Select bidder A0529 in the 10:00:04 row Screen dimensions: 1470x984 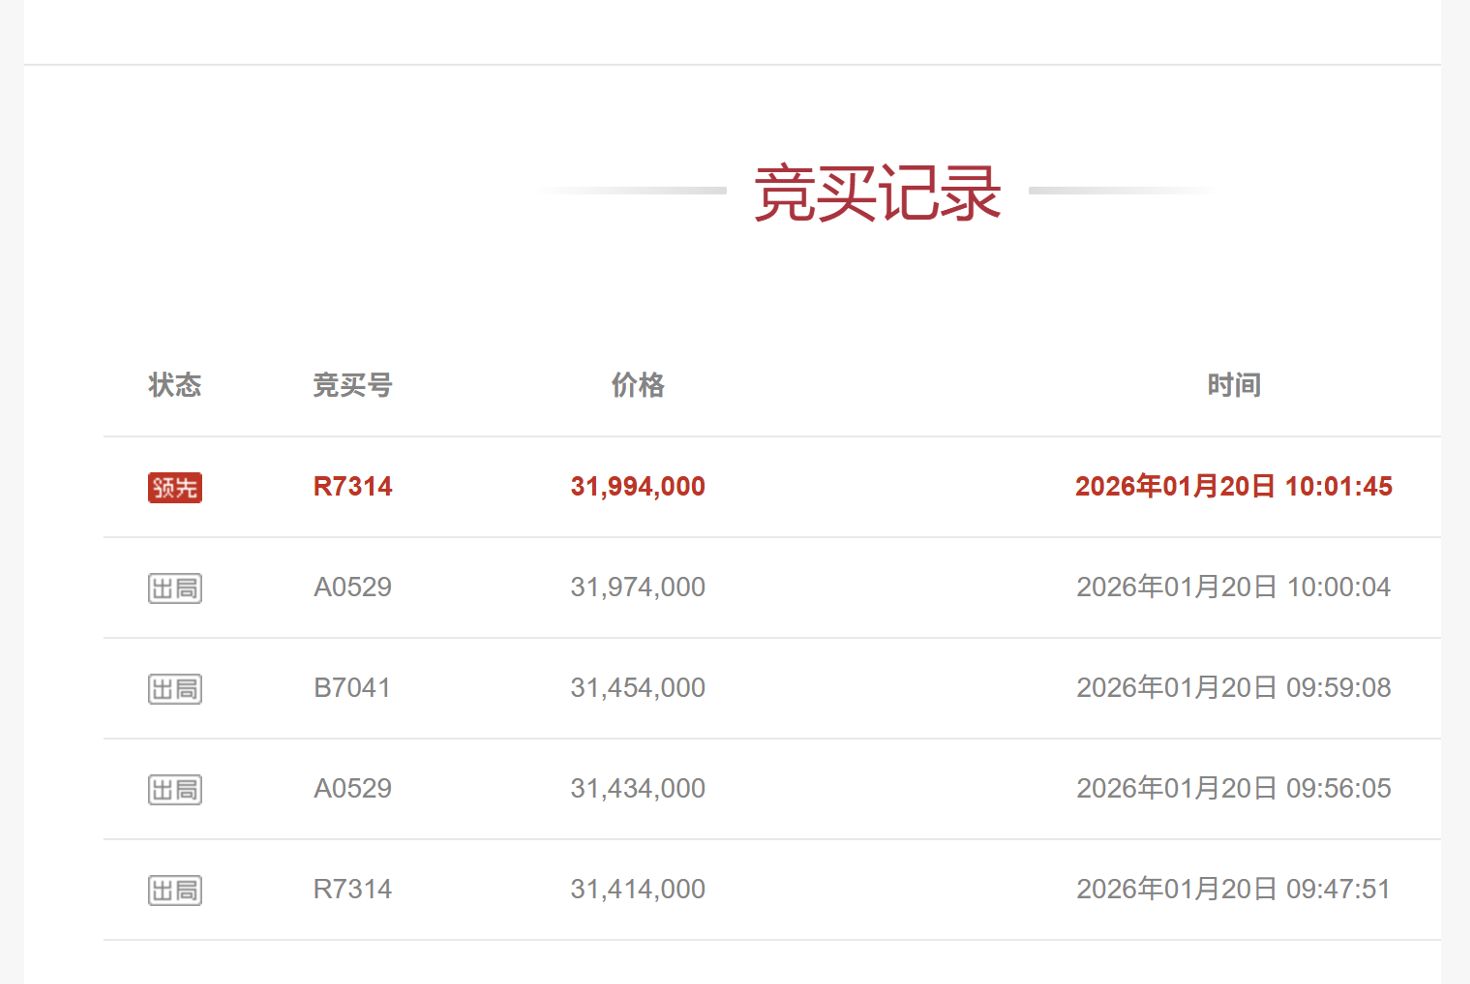(x=352, y=587)
